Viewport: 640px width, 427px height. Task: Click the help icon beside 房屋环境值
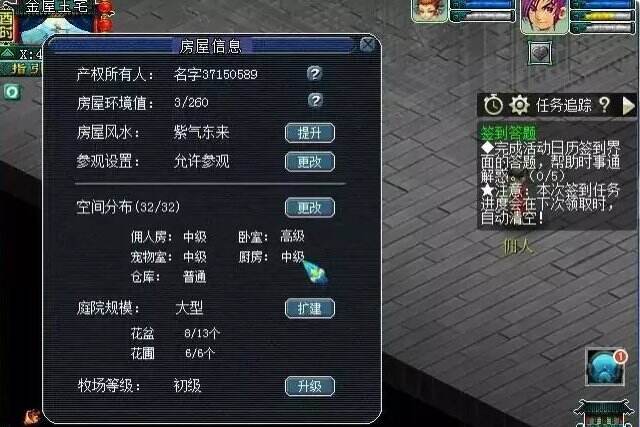pos(315,100)
